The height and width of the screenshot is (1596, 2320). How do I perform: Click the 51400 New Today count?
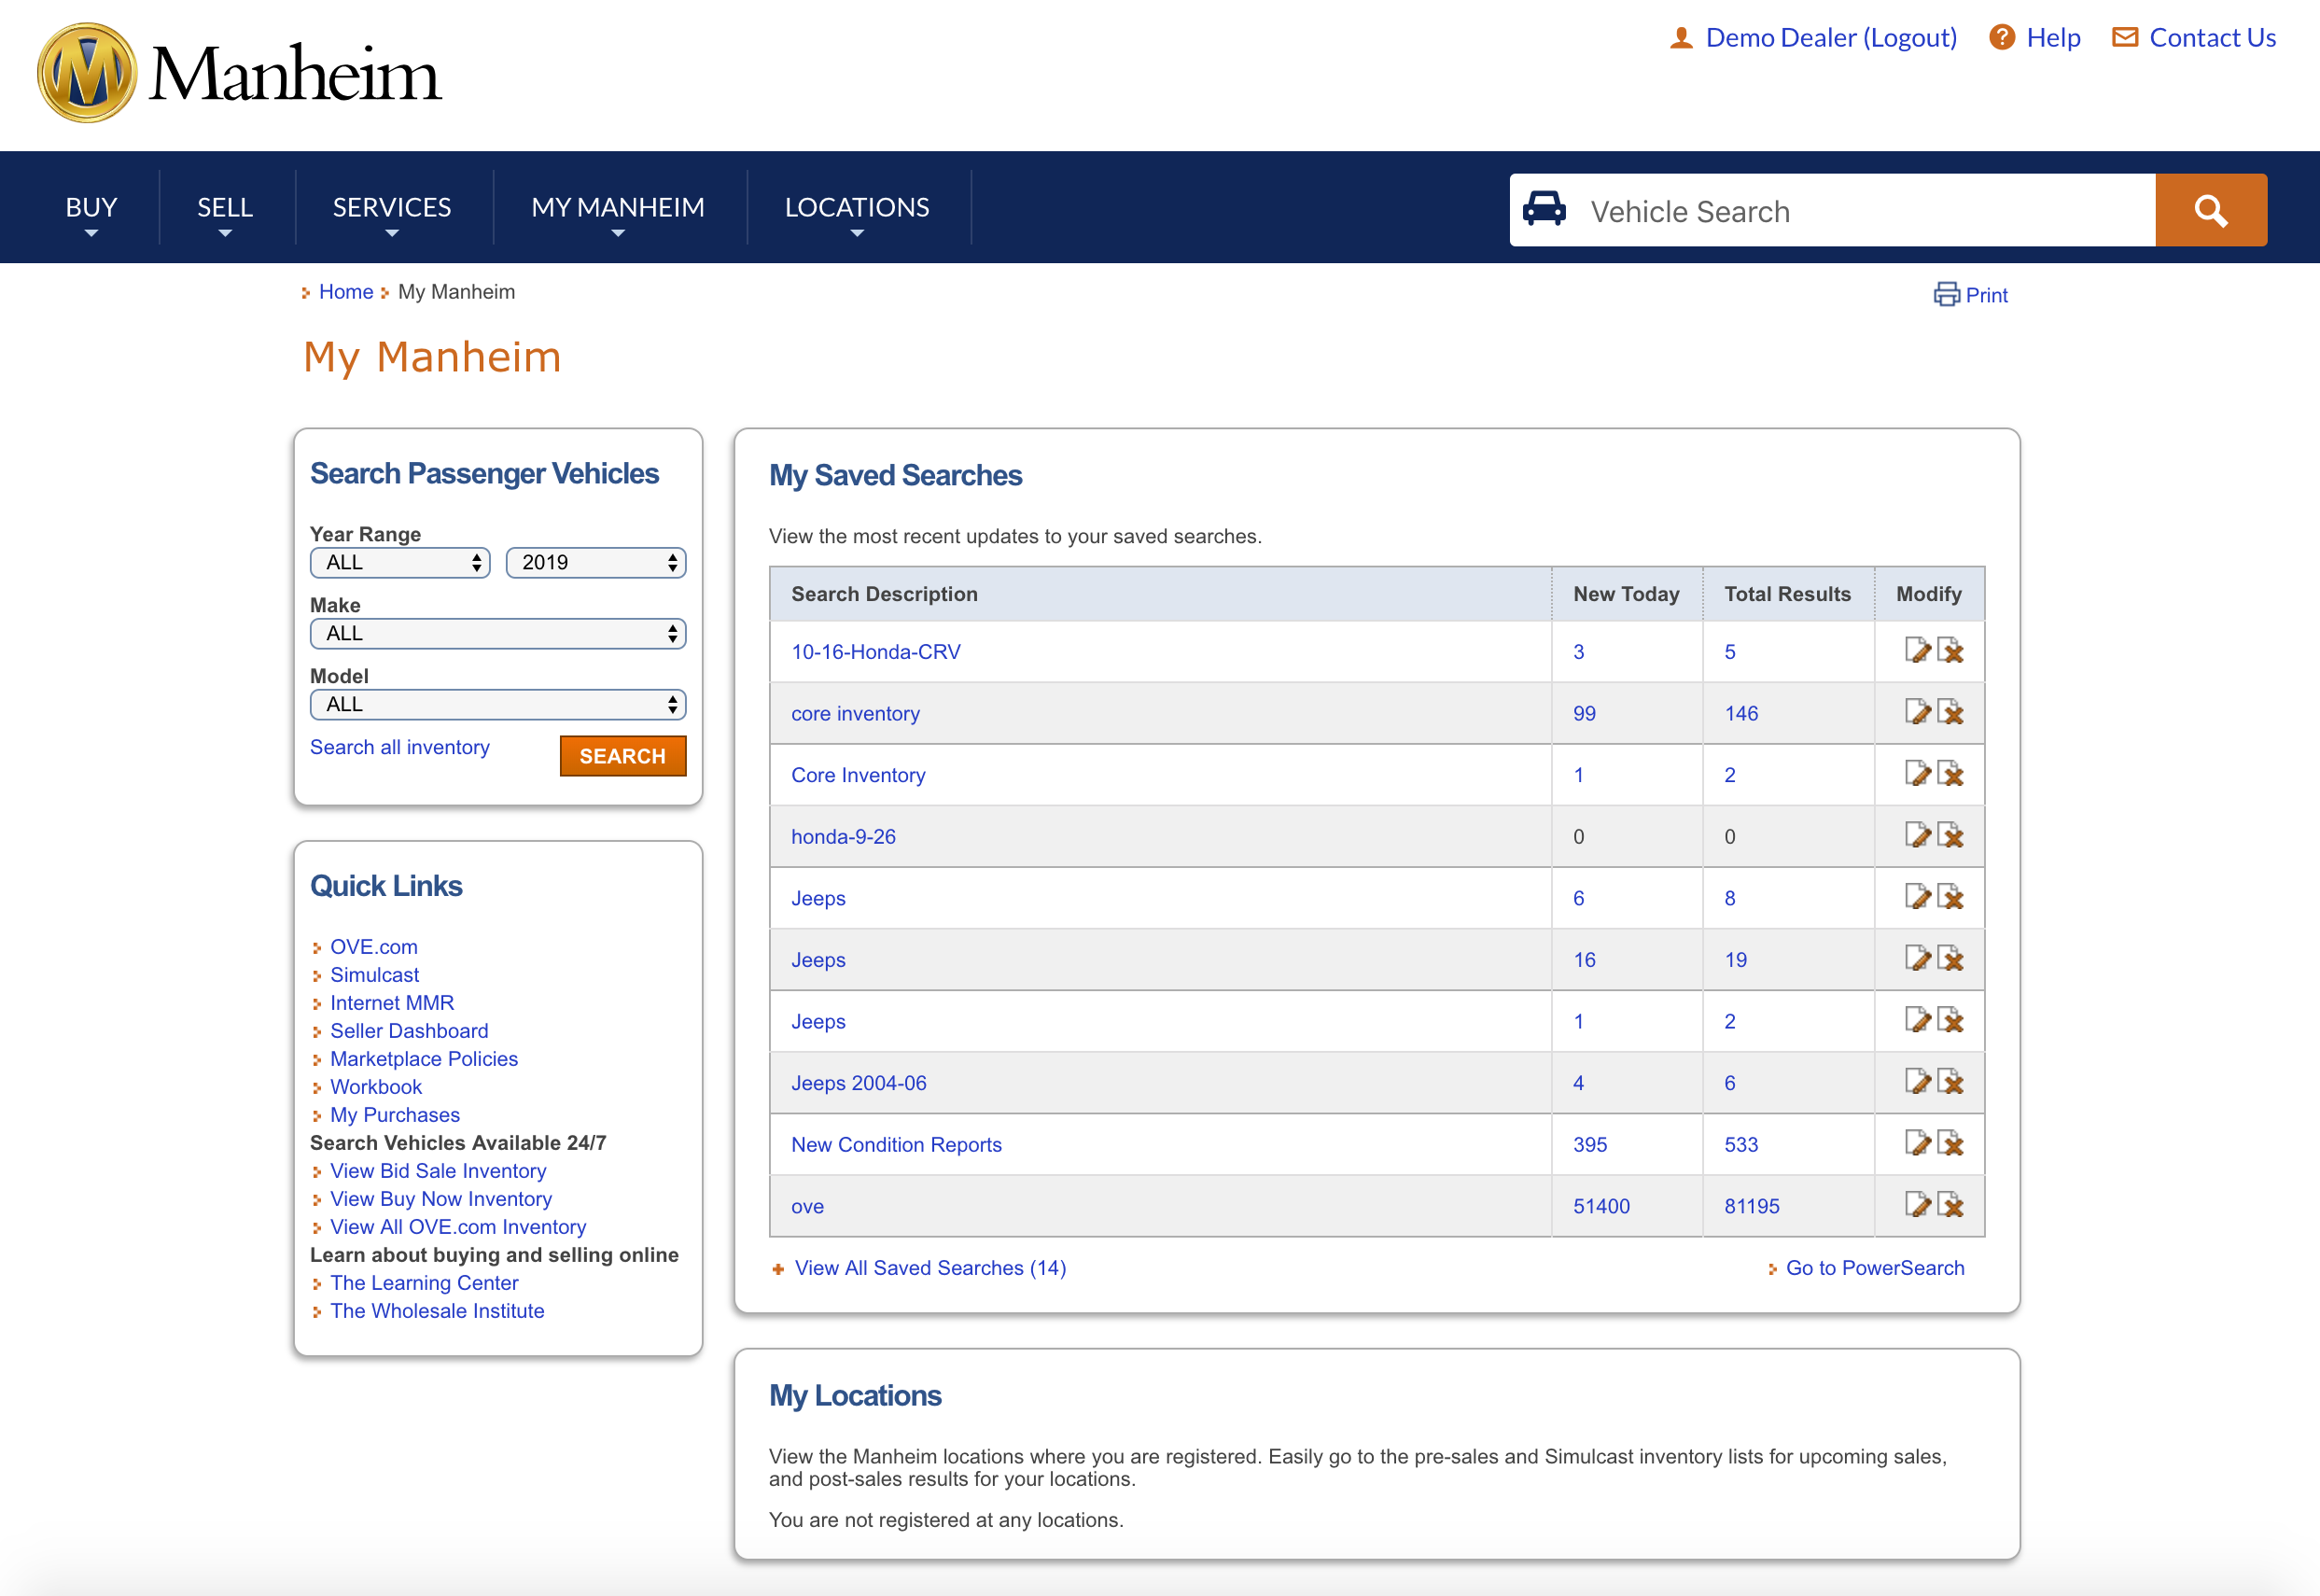click(1601, 1206)
